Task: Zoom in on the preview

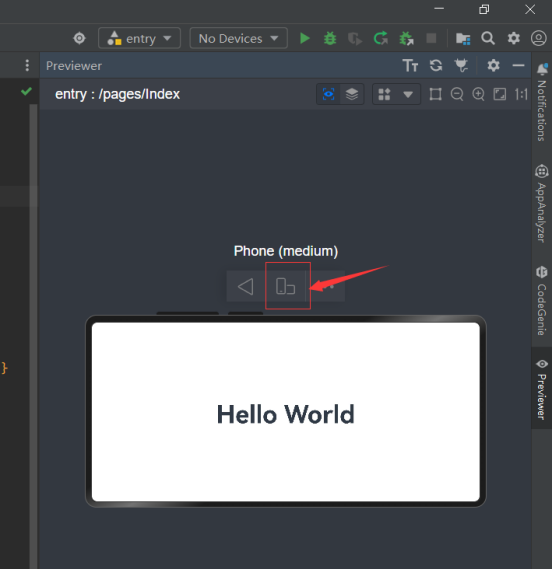Action: [478, 94]
